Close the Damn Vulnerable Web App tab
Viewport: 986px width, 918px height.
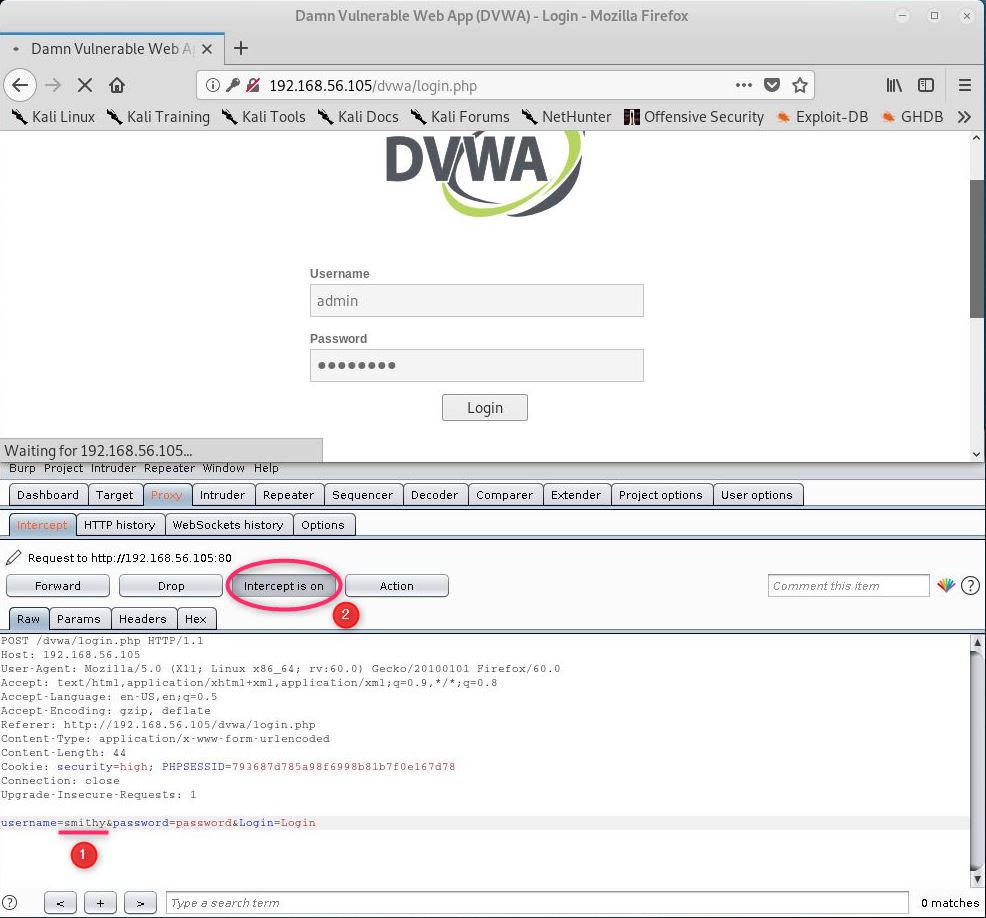207,49
